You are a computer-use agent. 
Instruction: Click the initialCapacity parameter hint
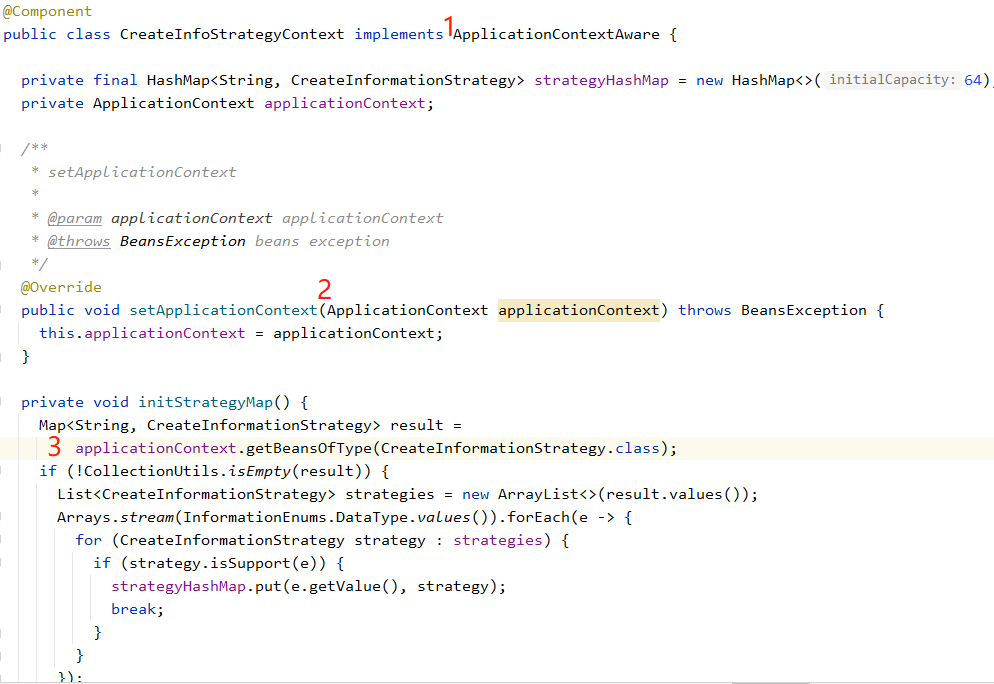(892, 80)
